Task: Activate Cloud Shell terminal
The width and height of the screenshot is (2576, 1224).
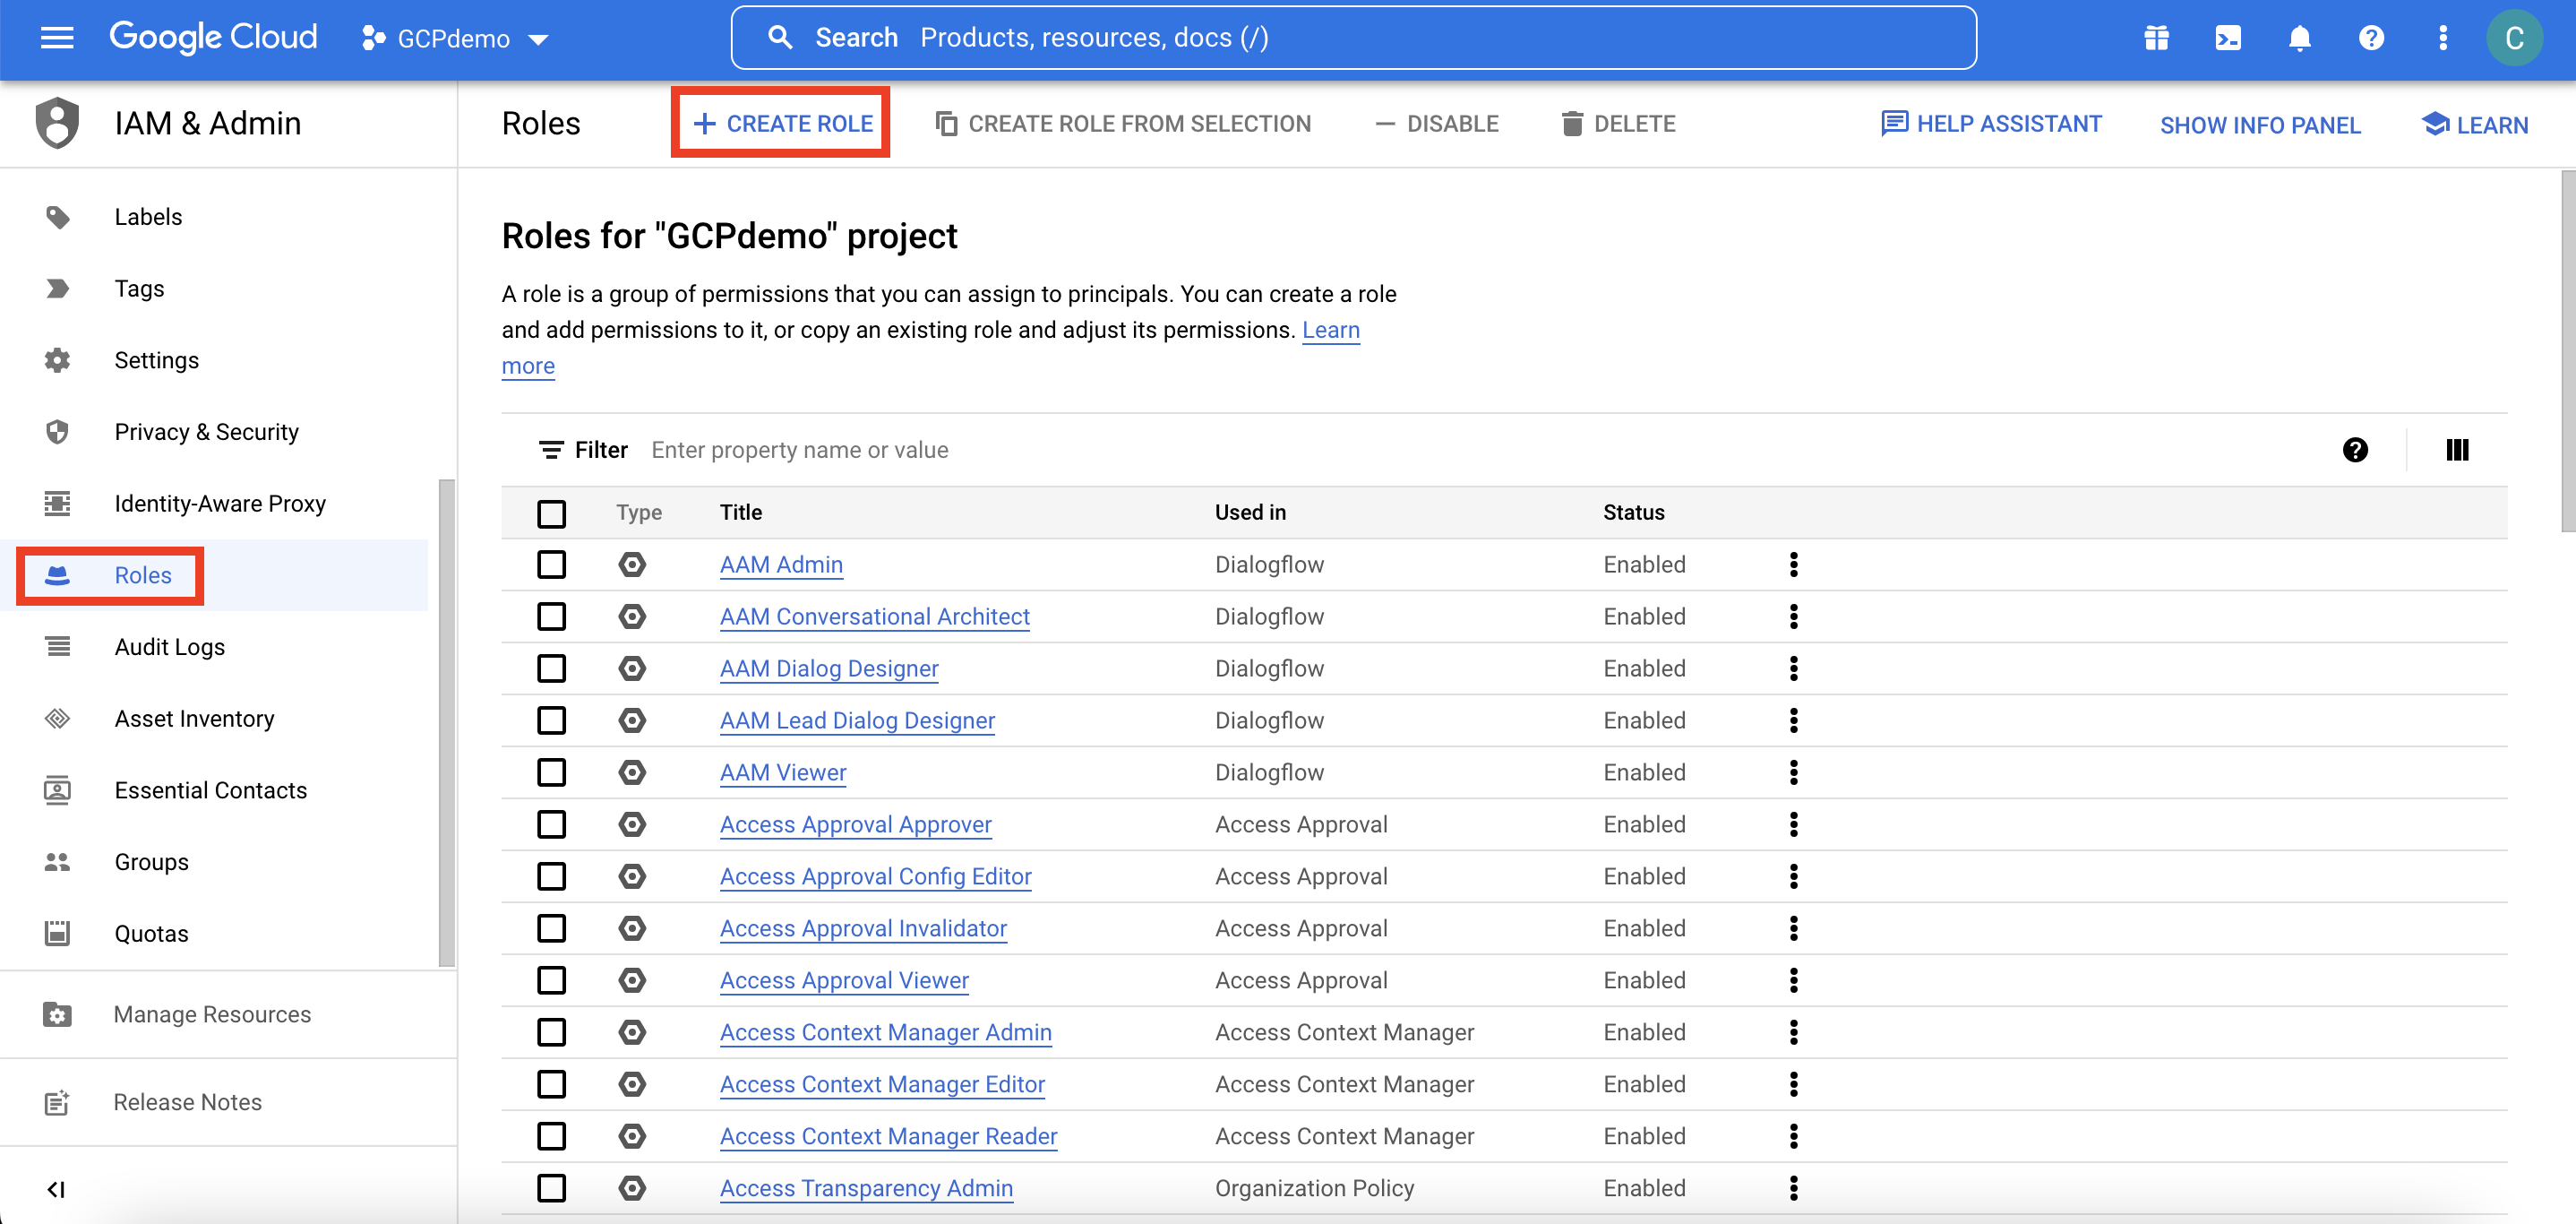Action: 2227,38
